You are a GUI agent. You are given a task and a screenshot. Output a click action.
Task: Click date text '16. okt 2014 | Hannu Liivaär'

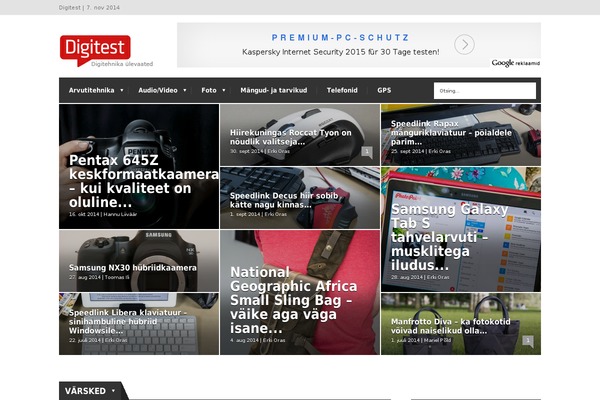click(x=103, y=214)
